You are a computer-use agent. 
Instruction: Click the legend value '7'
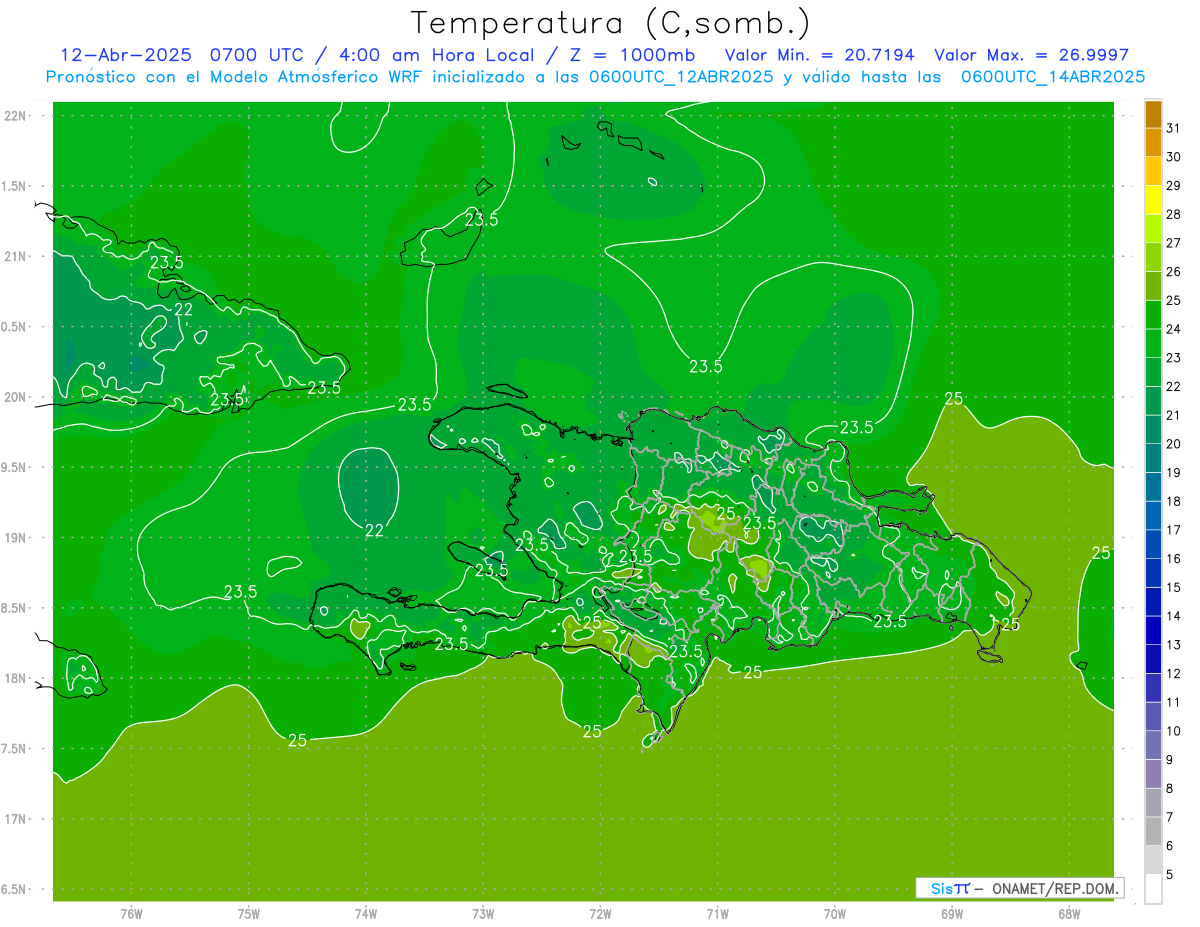(1169, 817)
